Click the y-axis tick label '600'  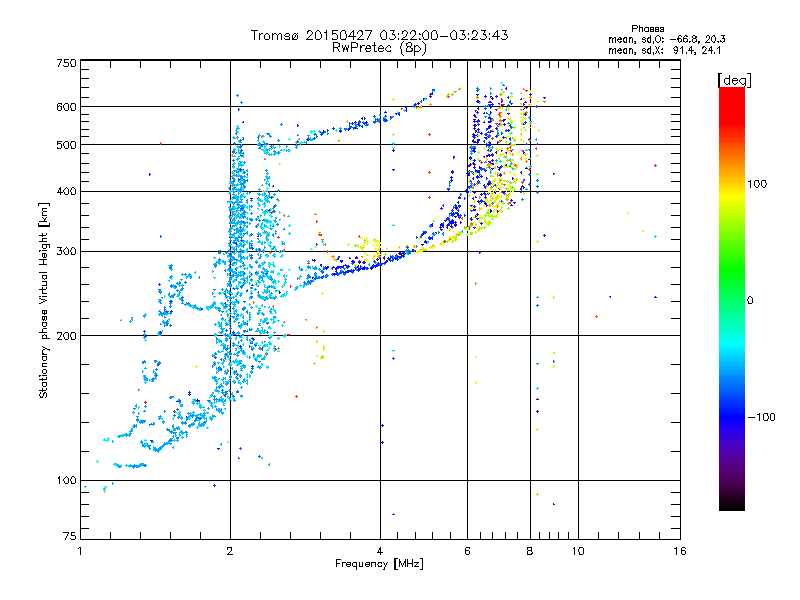click(66, 107)
